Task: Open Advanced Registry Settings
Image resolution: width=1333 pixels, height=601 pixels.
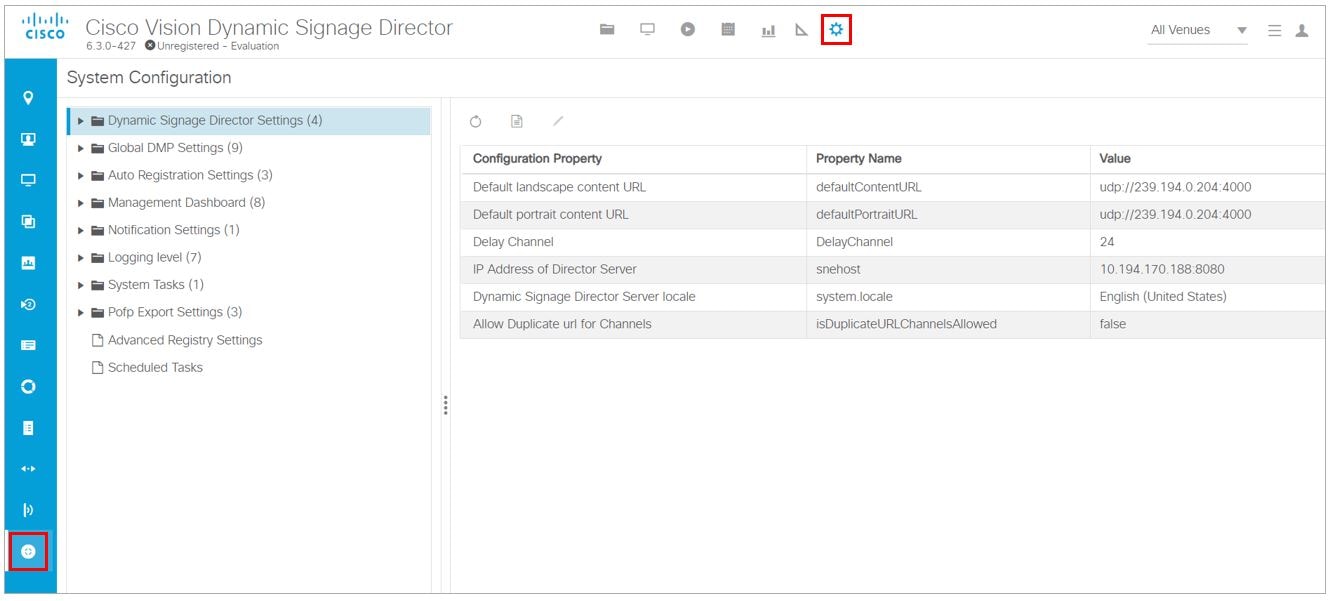Action: click(x=185, y=340)
